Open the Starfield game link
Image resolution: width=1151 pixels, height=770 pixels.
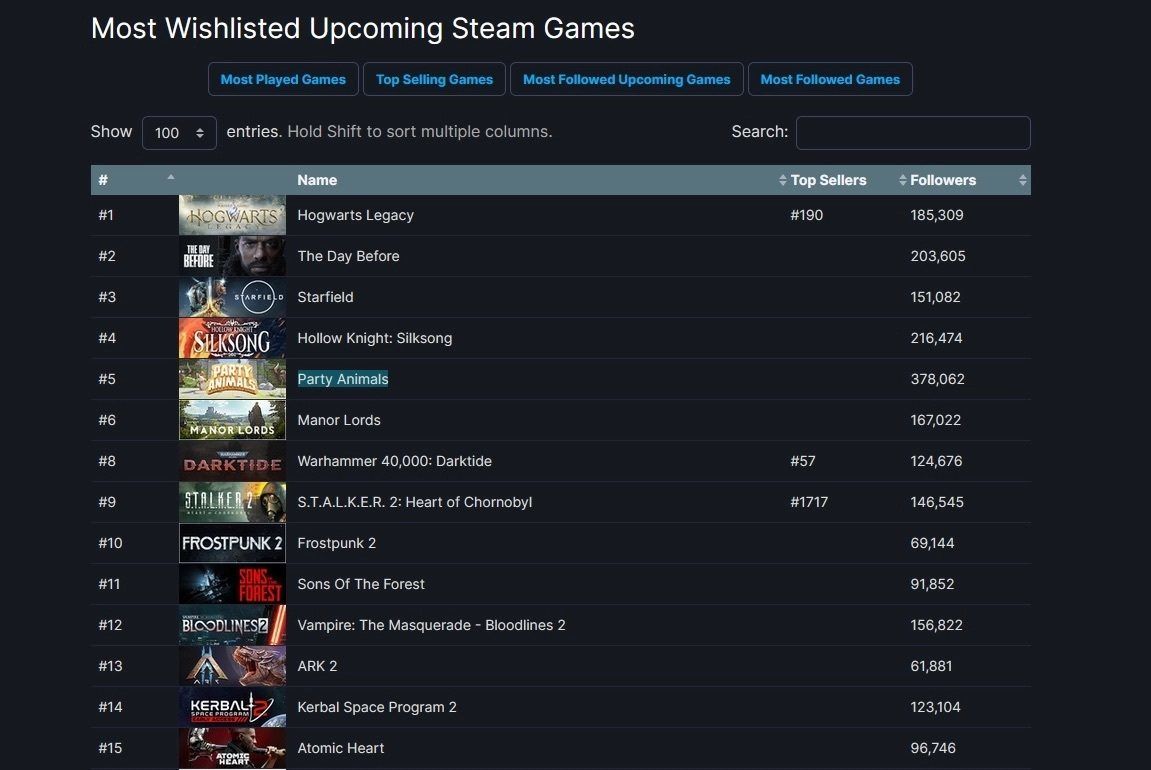point(325,297)
